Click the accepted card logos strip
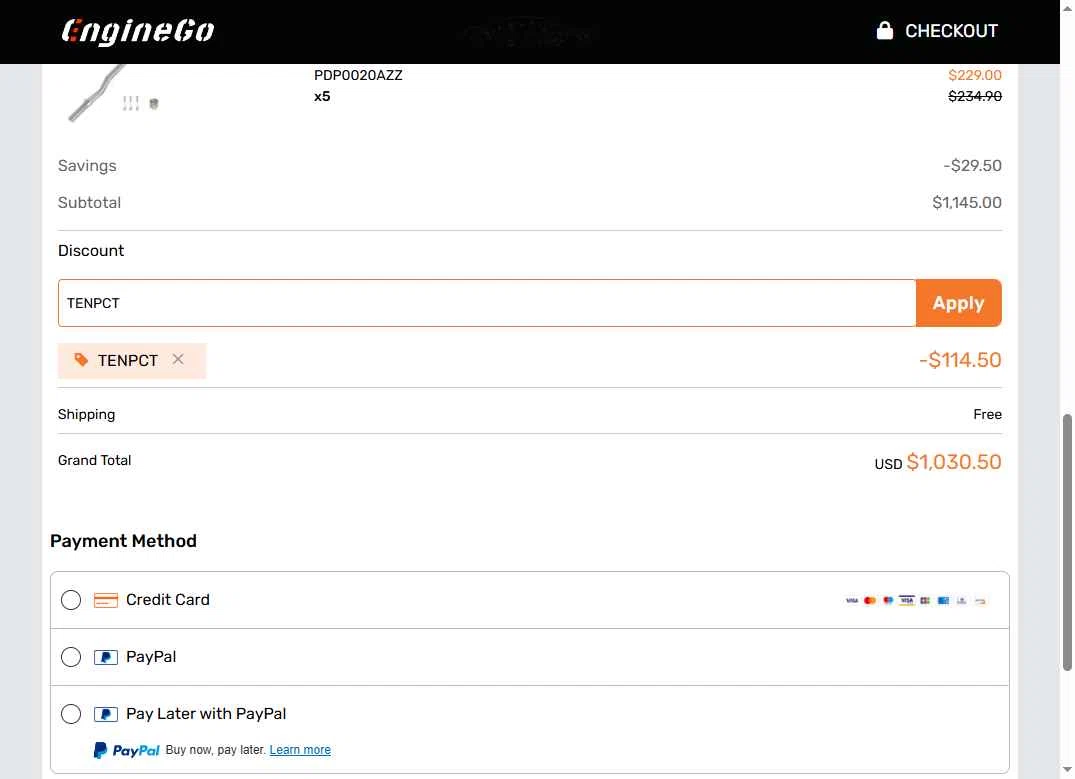The image size is (1075, 779). coord(915,601)
